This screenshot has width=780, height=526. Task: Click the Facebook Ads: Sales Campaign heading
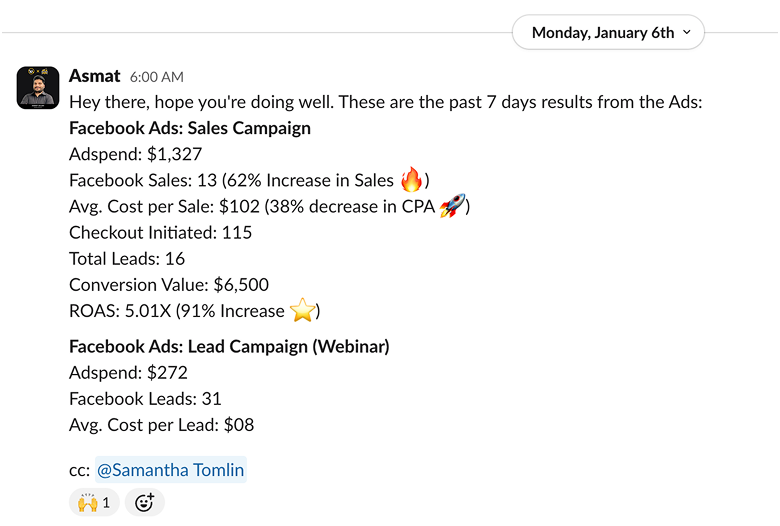pyautogui.click(x=190, y=128)
